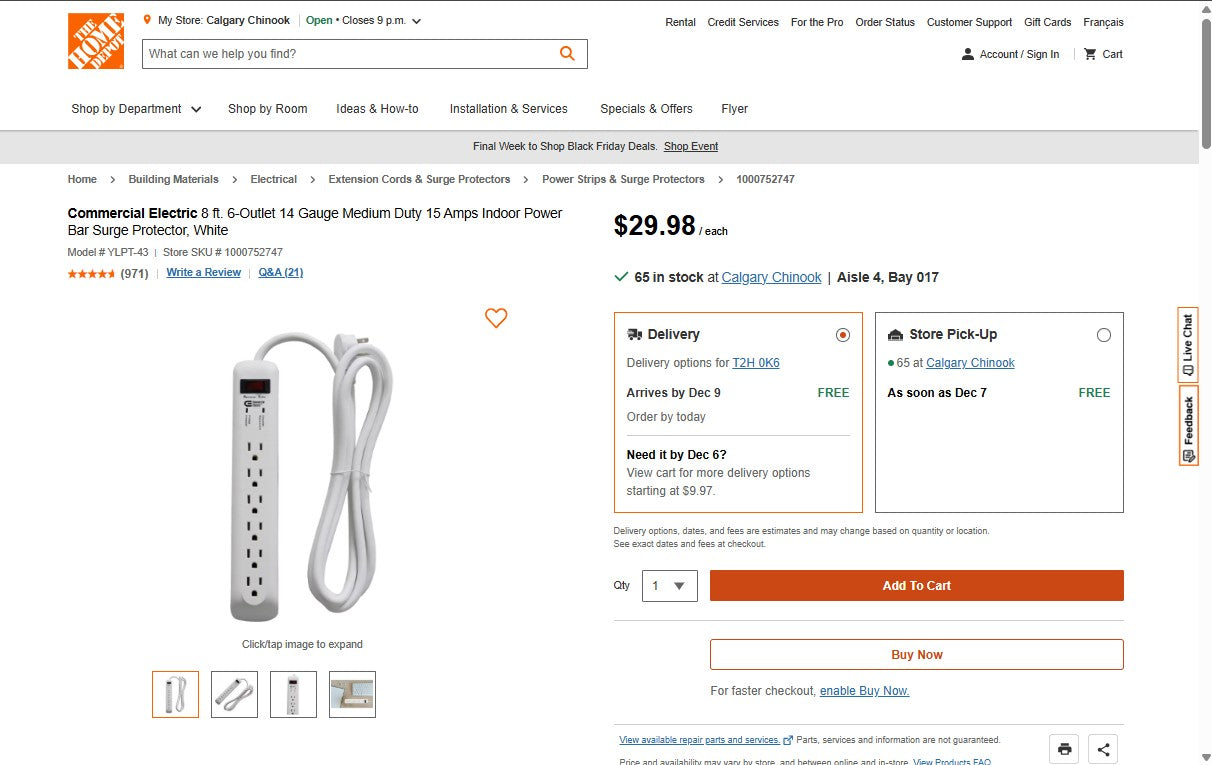This screenshot has width=1212, height=765.
Task: Click the print icon below Buy Now
Action: coord(1063,748)
